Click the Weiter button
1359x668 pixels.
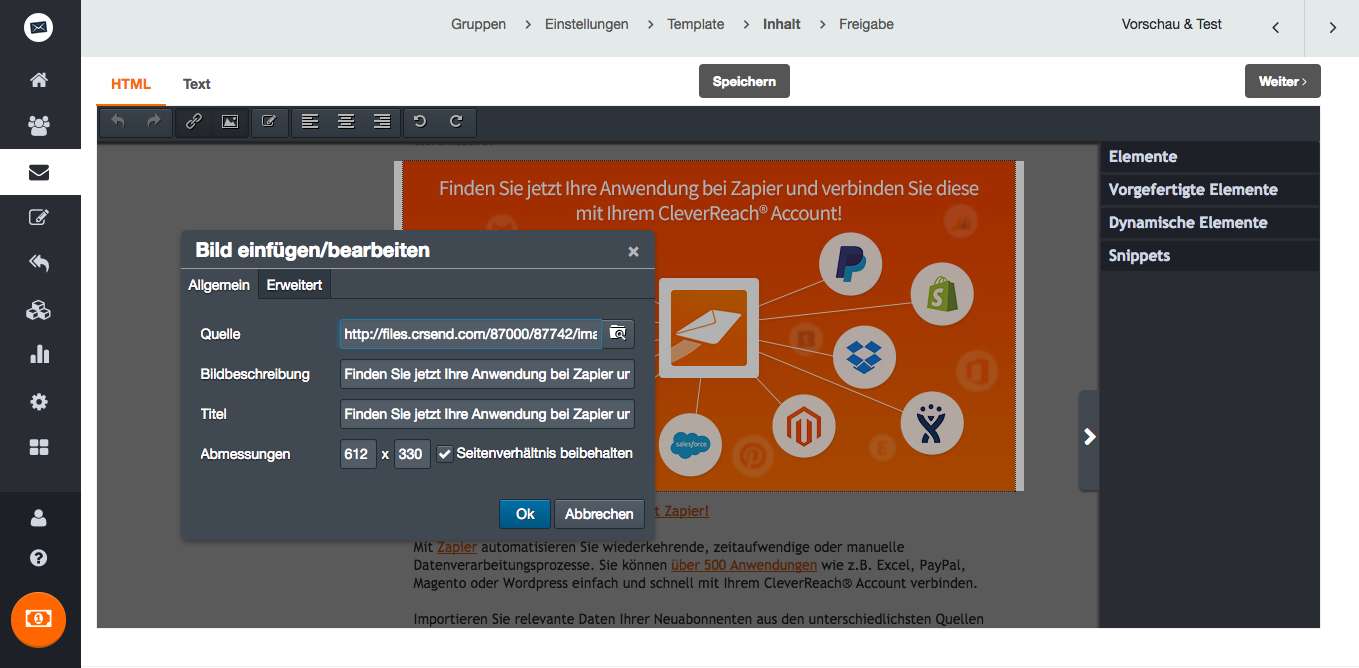click(x=1283, y=81)
